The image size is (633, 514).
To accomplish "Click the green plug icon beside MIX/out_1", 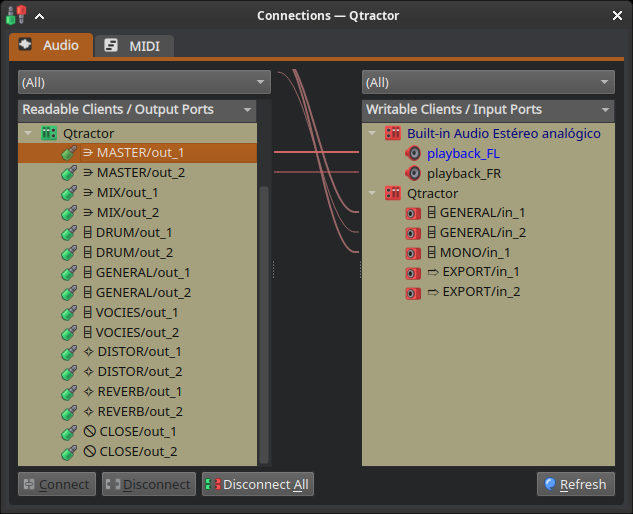I will (x=69, y=193).
